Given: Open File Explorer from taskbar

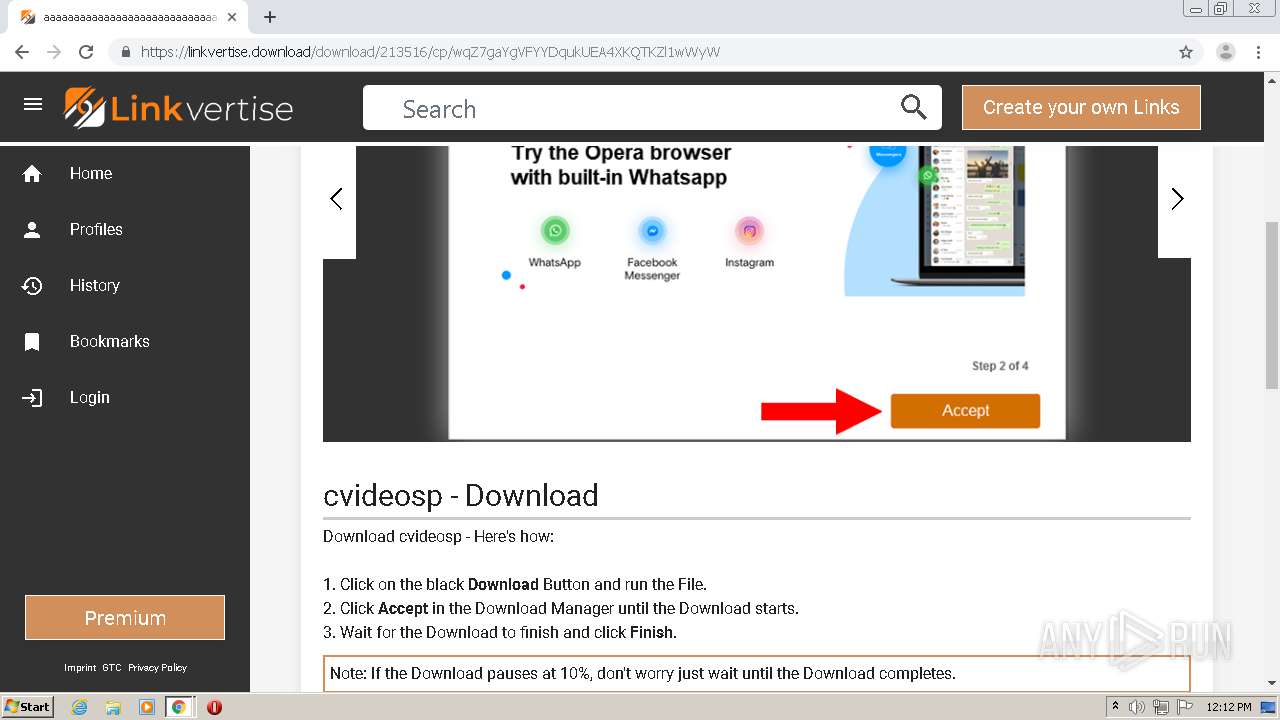Looking at the screenshot, I should click(x=113, y=707).
